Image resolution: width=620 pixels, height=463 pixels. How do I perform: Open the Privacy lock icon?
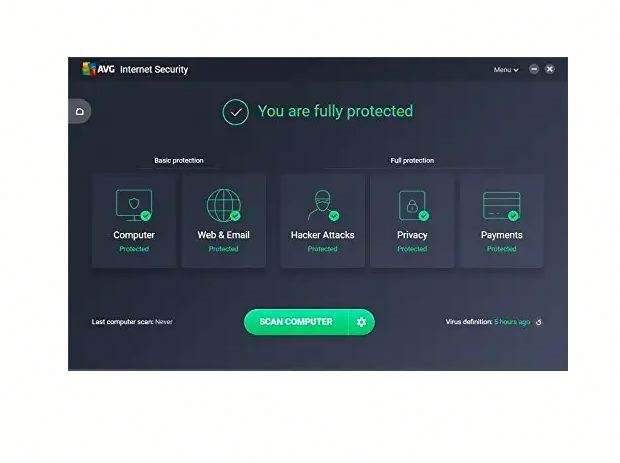pyautogui.click(x=413, y=205)
